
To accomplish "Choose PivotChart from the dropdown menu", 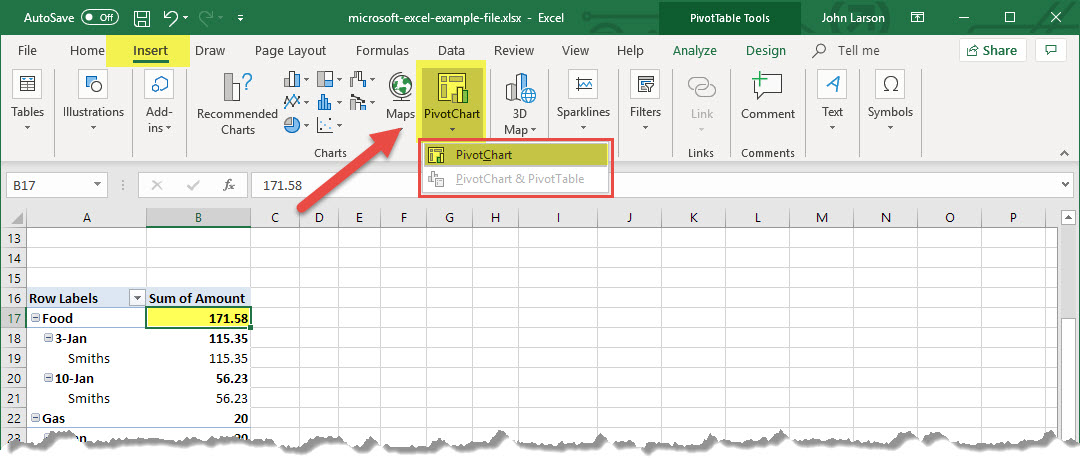I will [483, 155].
